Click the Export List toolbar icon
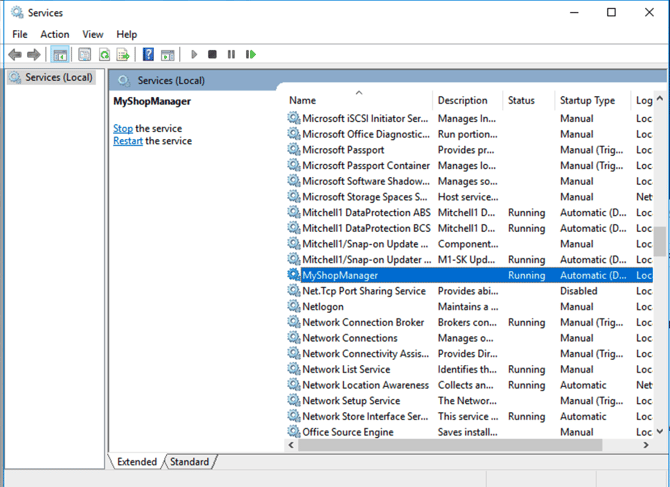The width and height of the screenshot is (670, 487). [123, 54]
